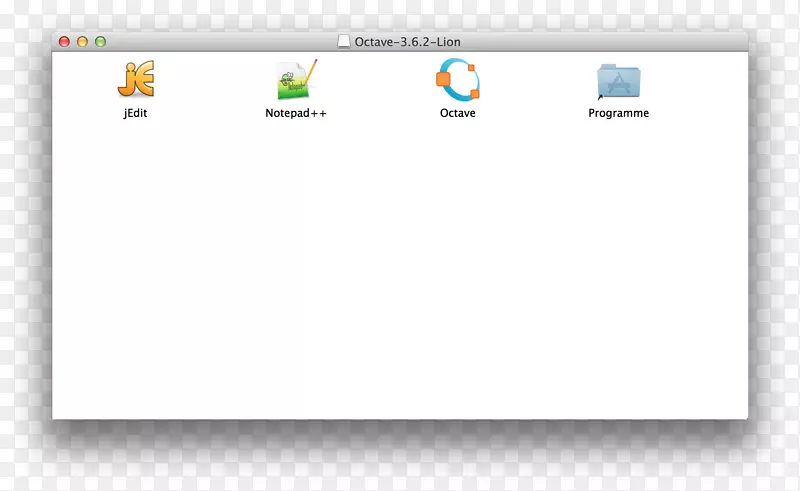The height and width of the screenshot is (491, 800).
Task: Minimize the window with the yellow button
Action: pos(82,41)
